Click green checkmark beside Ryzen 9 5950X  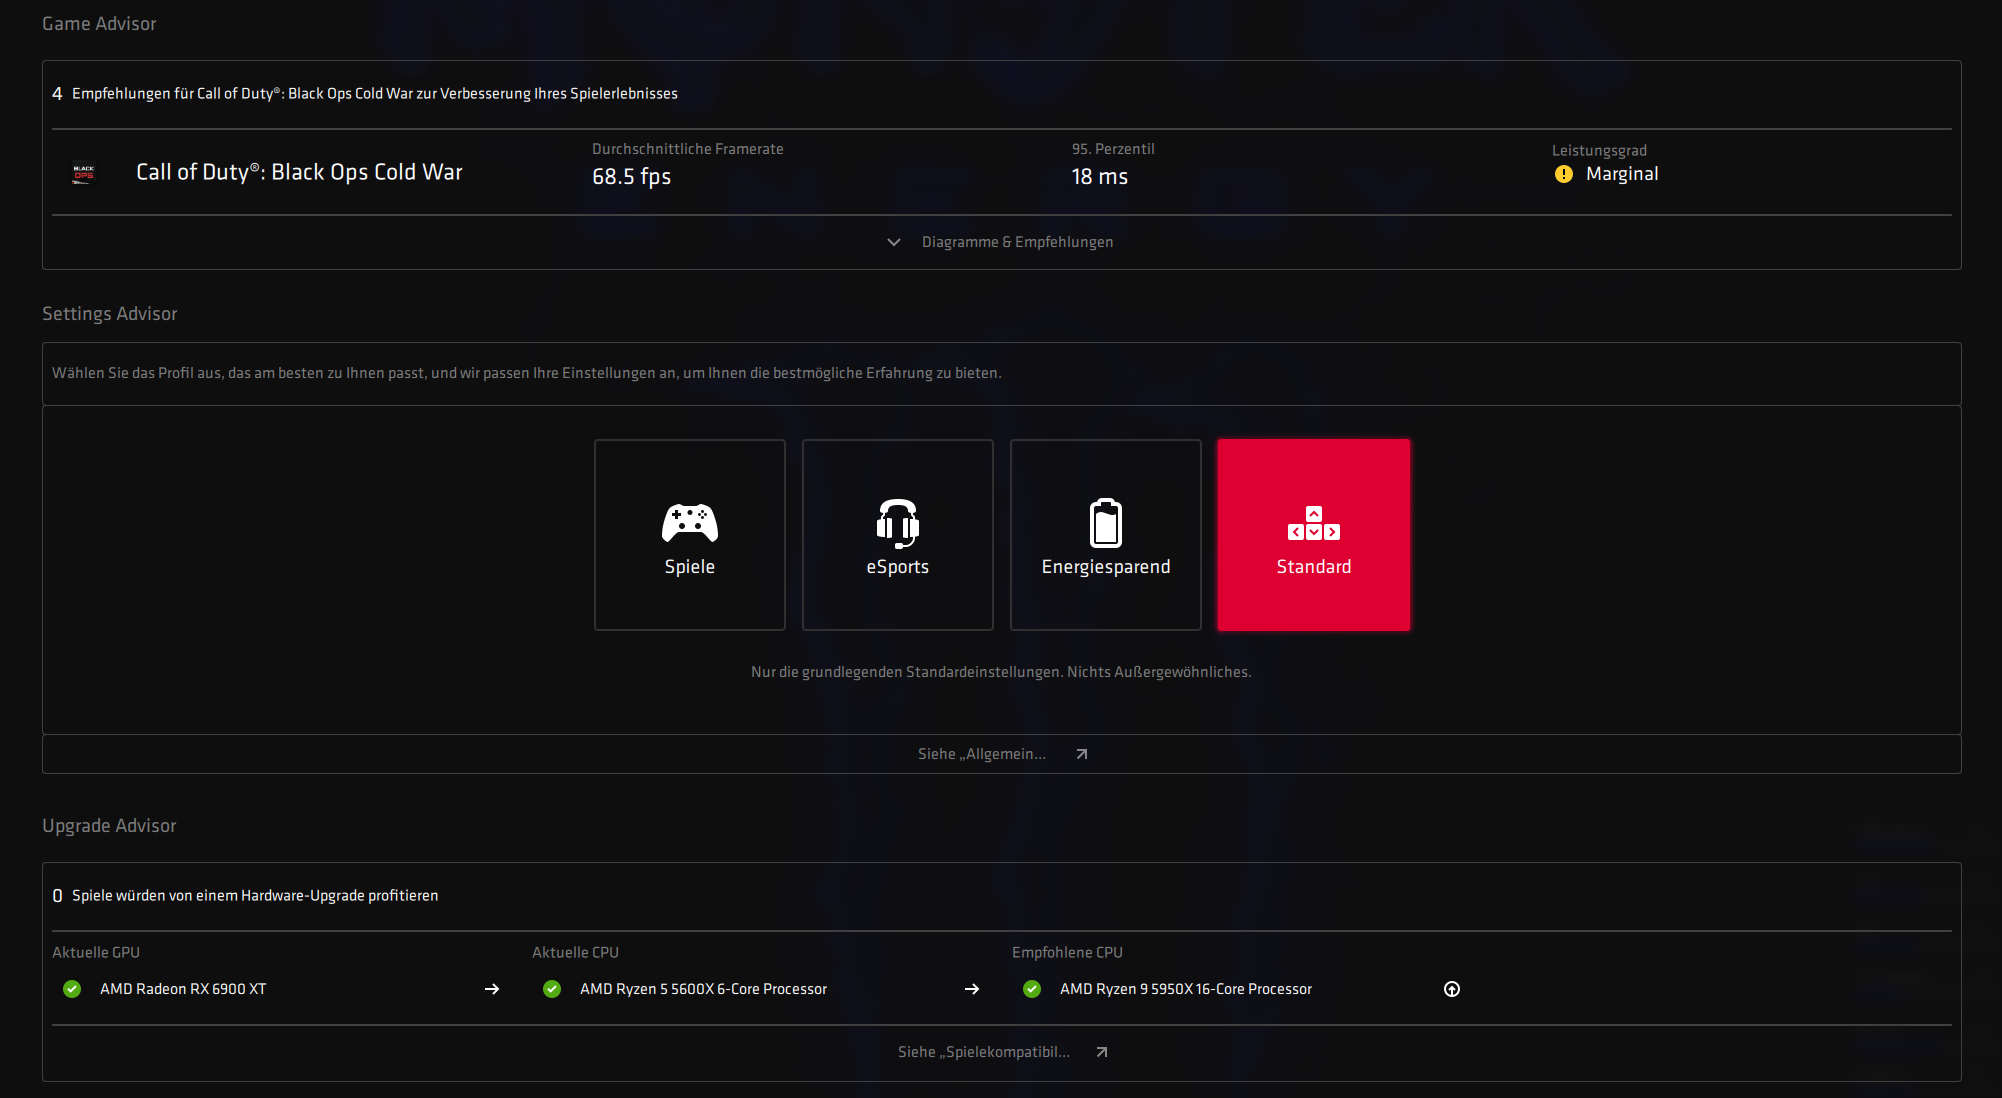click(x=1032, y=989)
